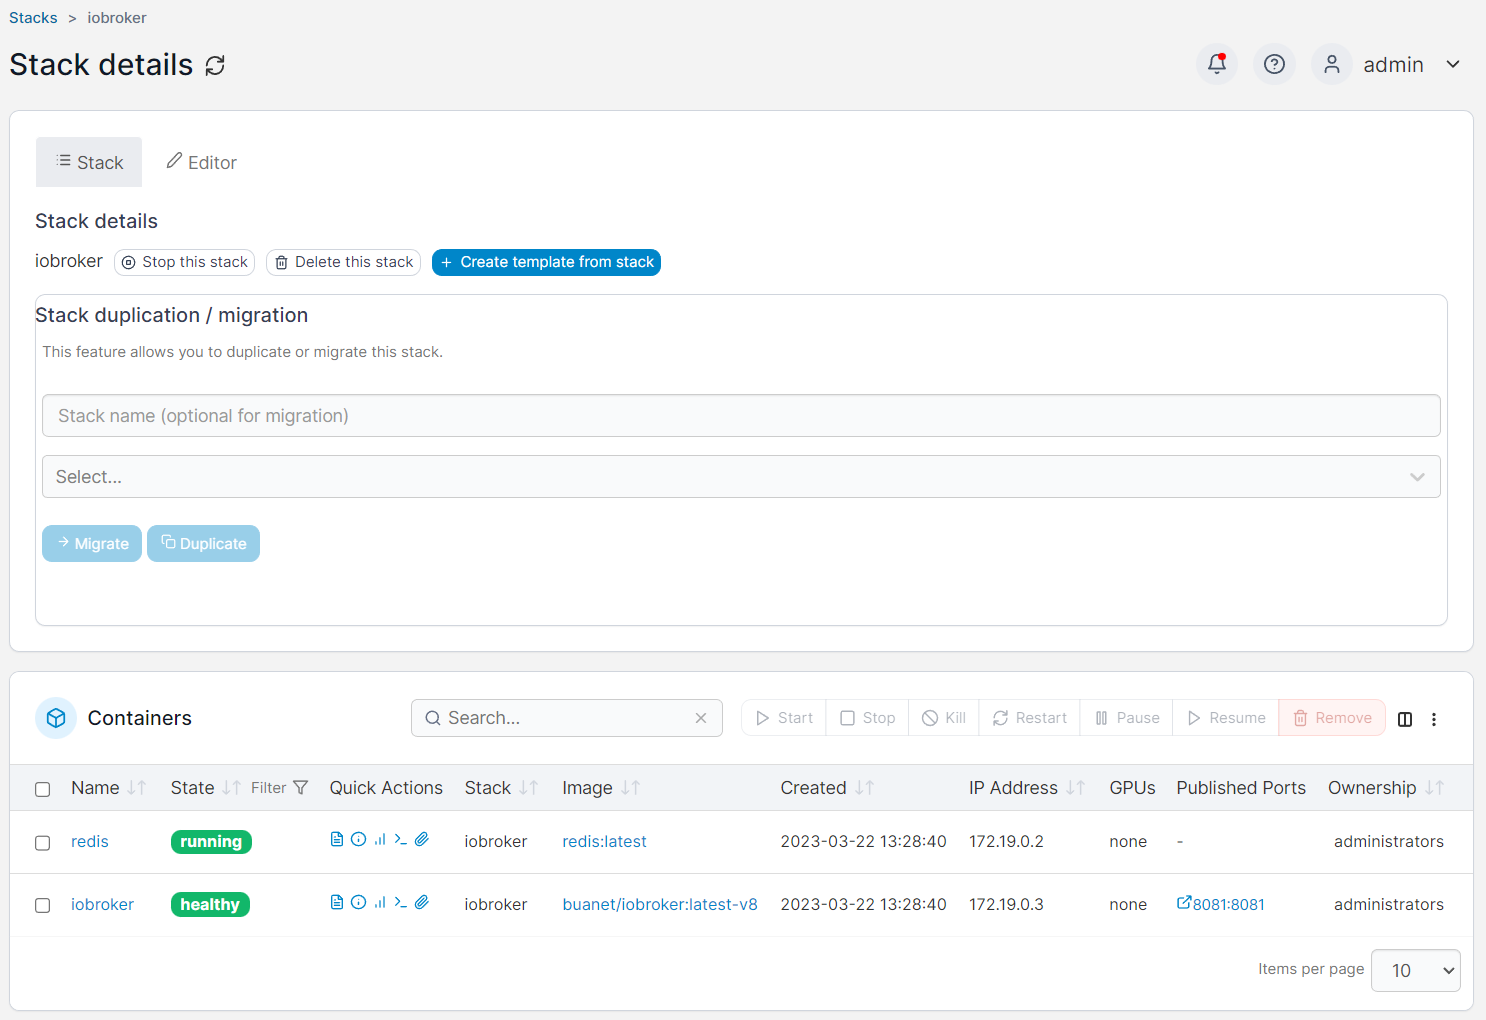Open the redis:latest image link
The image size is (1486, 1020).
(x=604, y=842)
